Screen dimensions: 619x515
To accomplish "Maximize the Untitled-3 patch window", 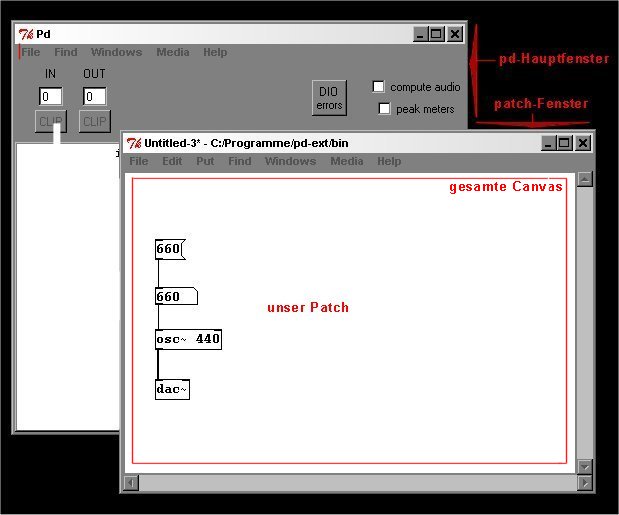I will pos(565,143).
